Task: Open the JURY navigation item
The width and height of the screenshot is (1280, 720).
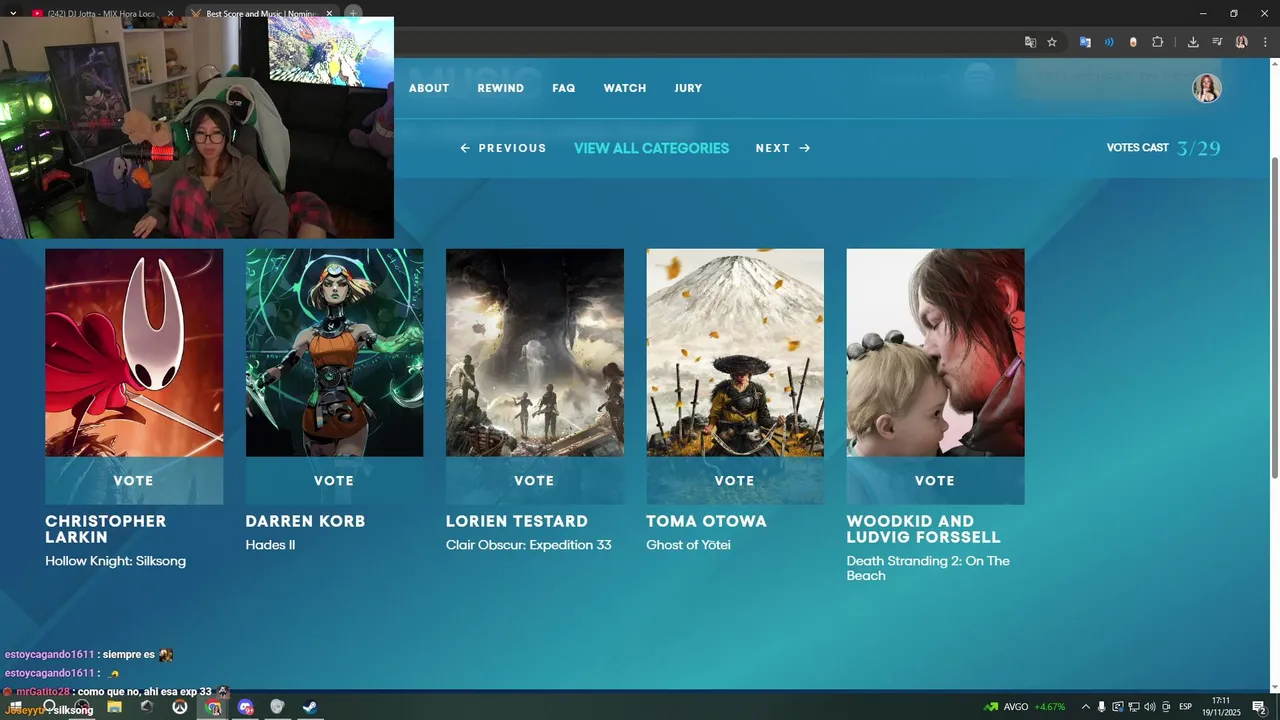Action: [x=688, y=88]
